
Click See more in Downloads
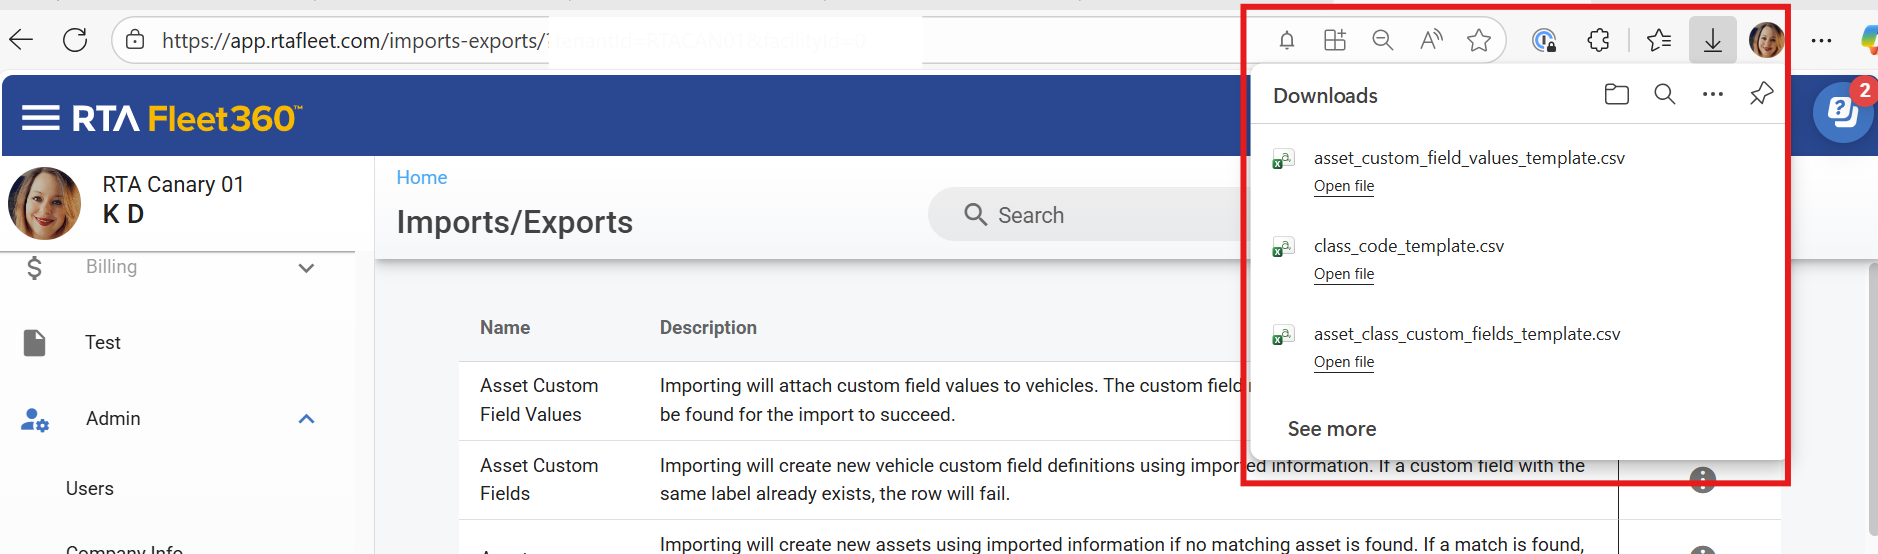pos(1332,429)
